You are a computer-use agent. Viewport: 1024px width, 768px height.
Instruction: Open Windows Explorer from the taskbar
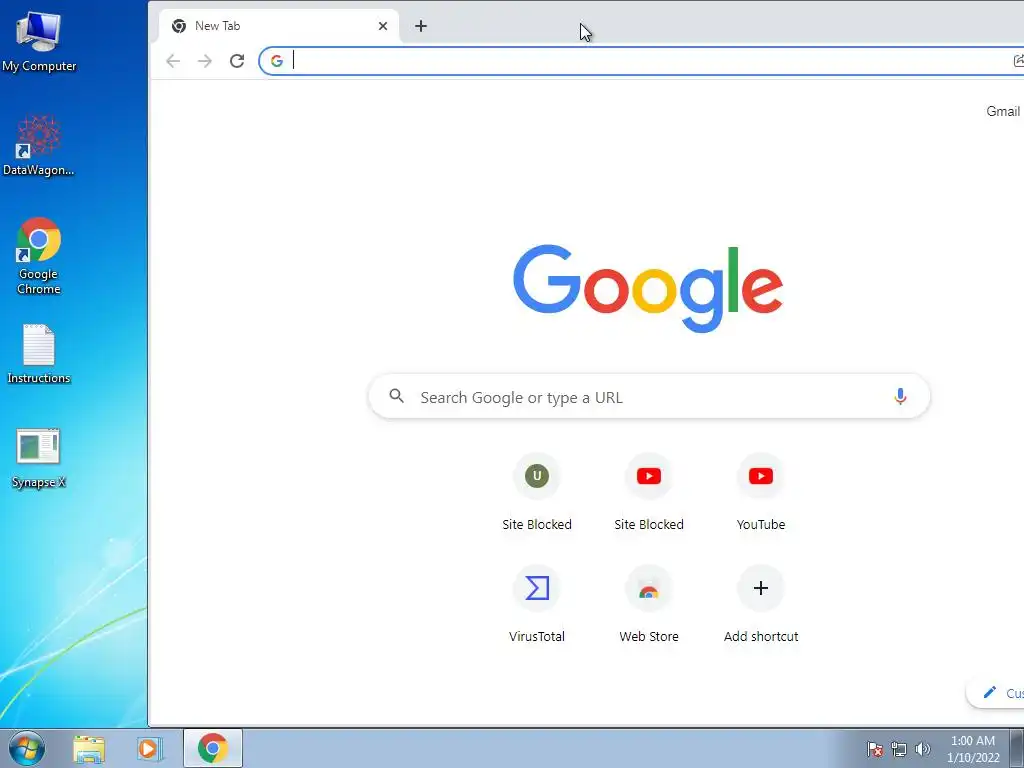pyautogui.click(x=89, y=748)
